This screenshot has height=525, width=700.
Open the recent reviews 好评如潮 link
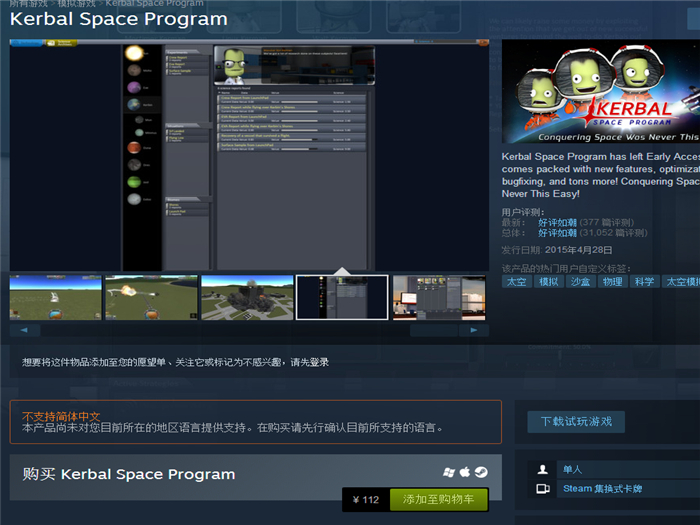pyautogui.click(x=557, y=222)
